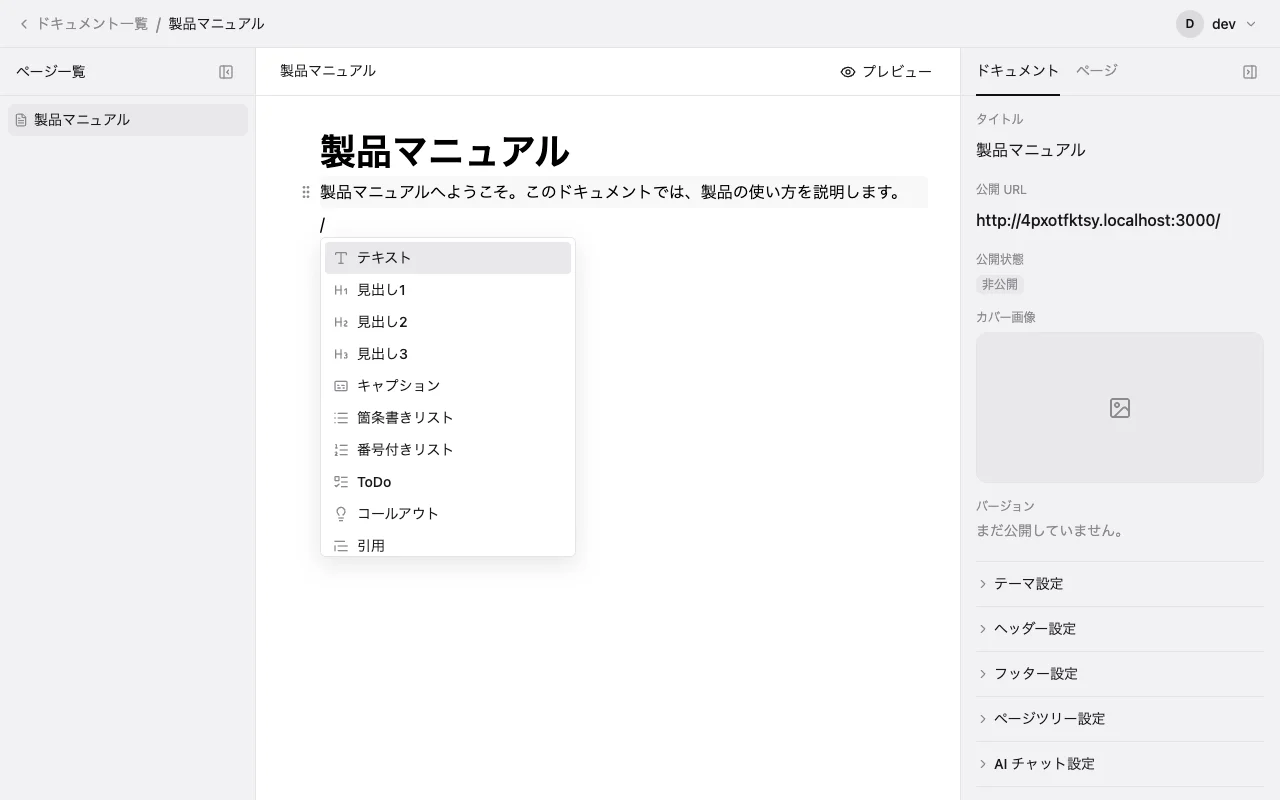Choose 引用 from the block menu
The image size is (1280, 800).
448,544
